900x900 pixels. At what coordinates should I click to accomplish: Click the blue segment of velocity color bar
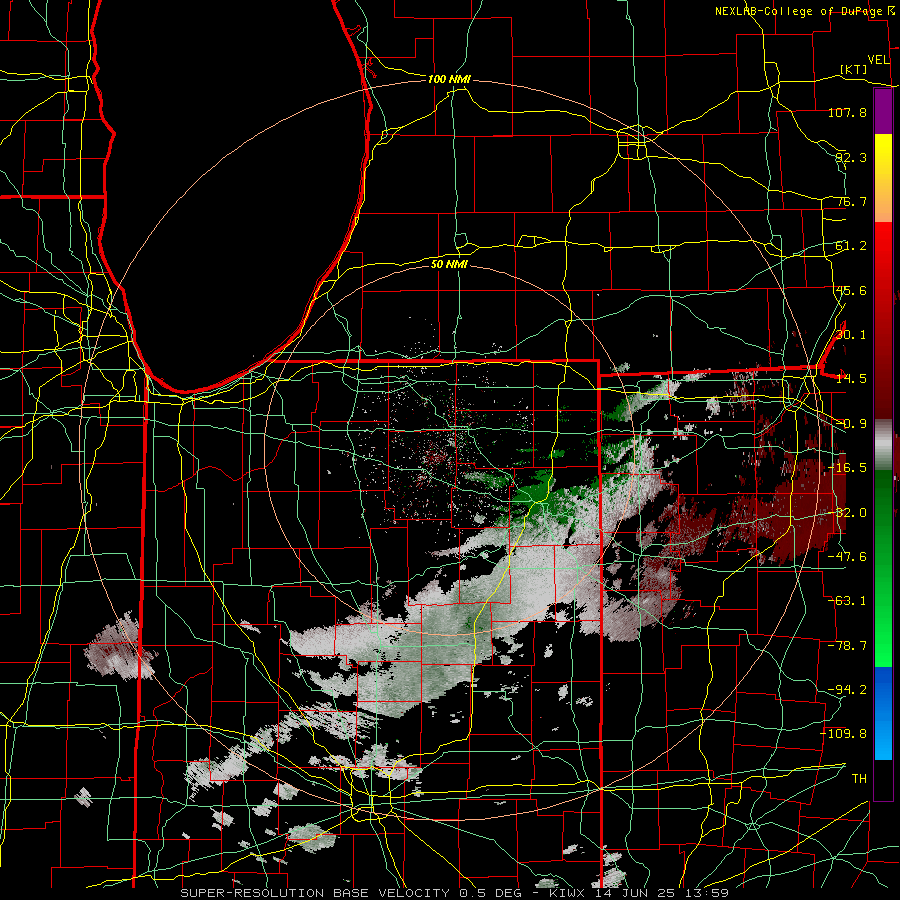883,713
